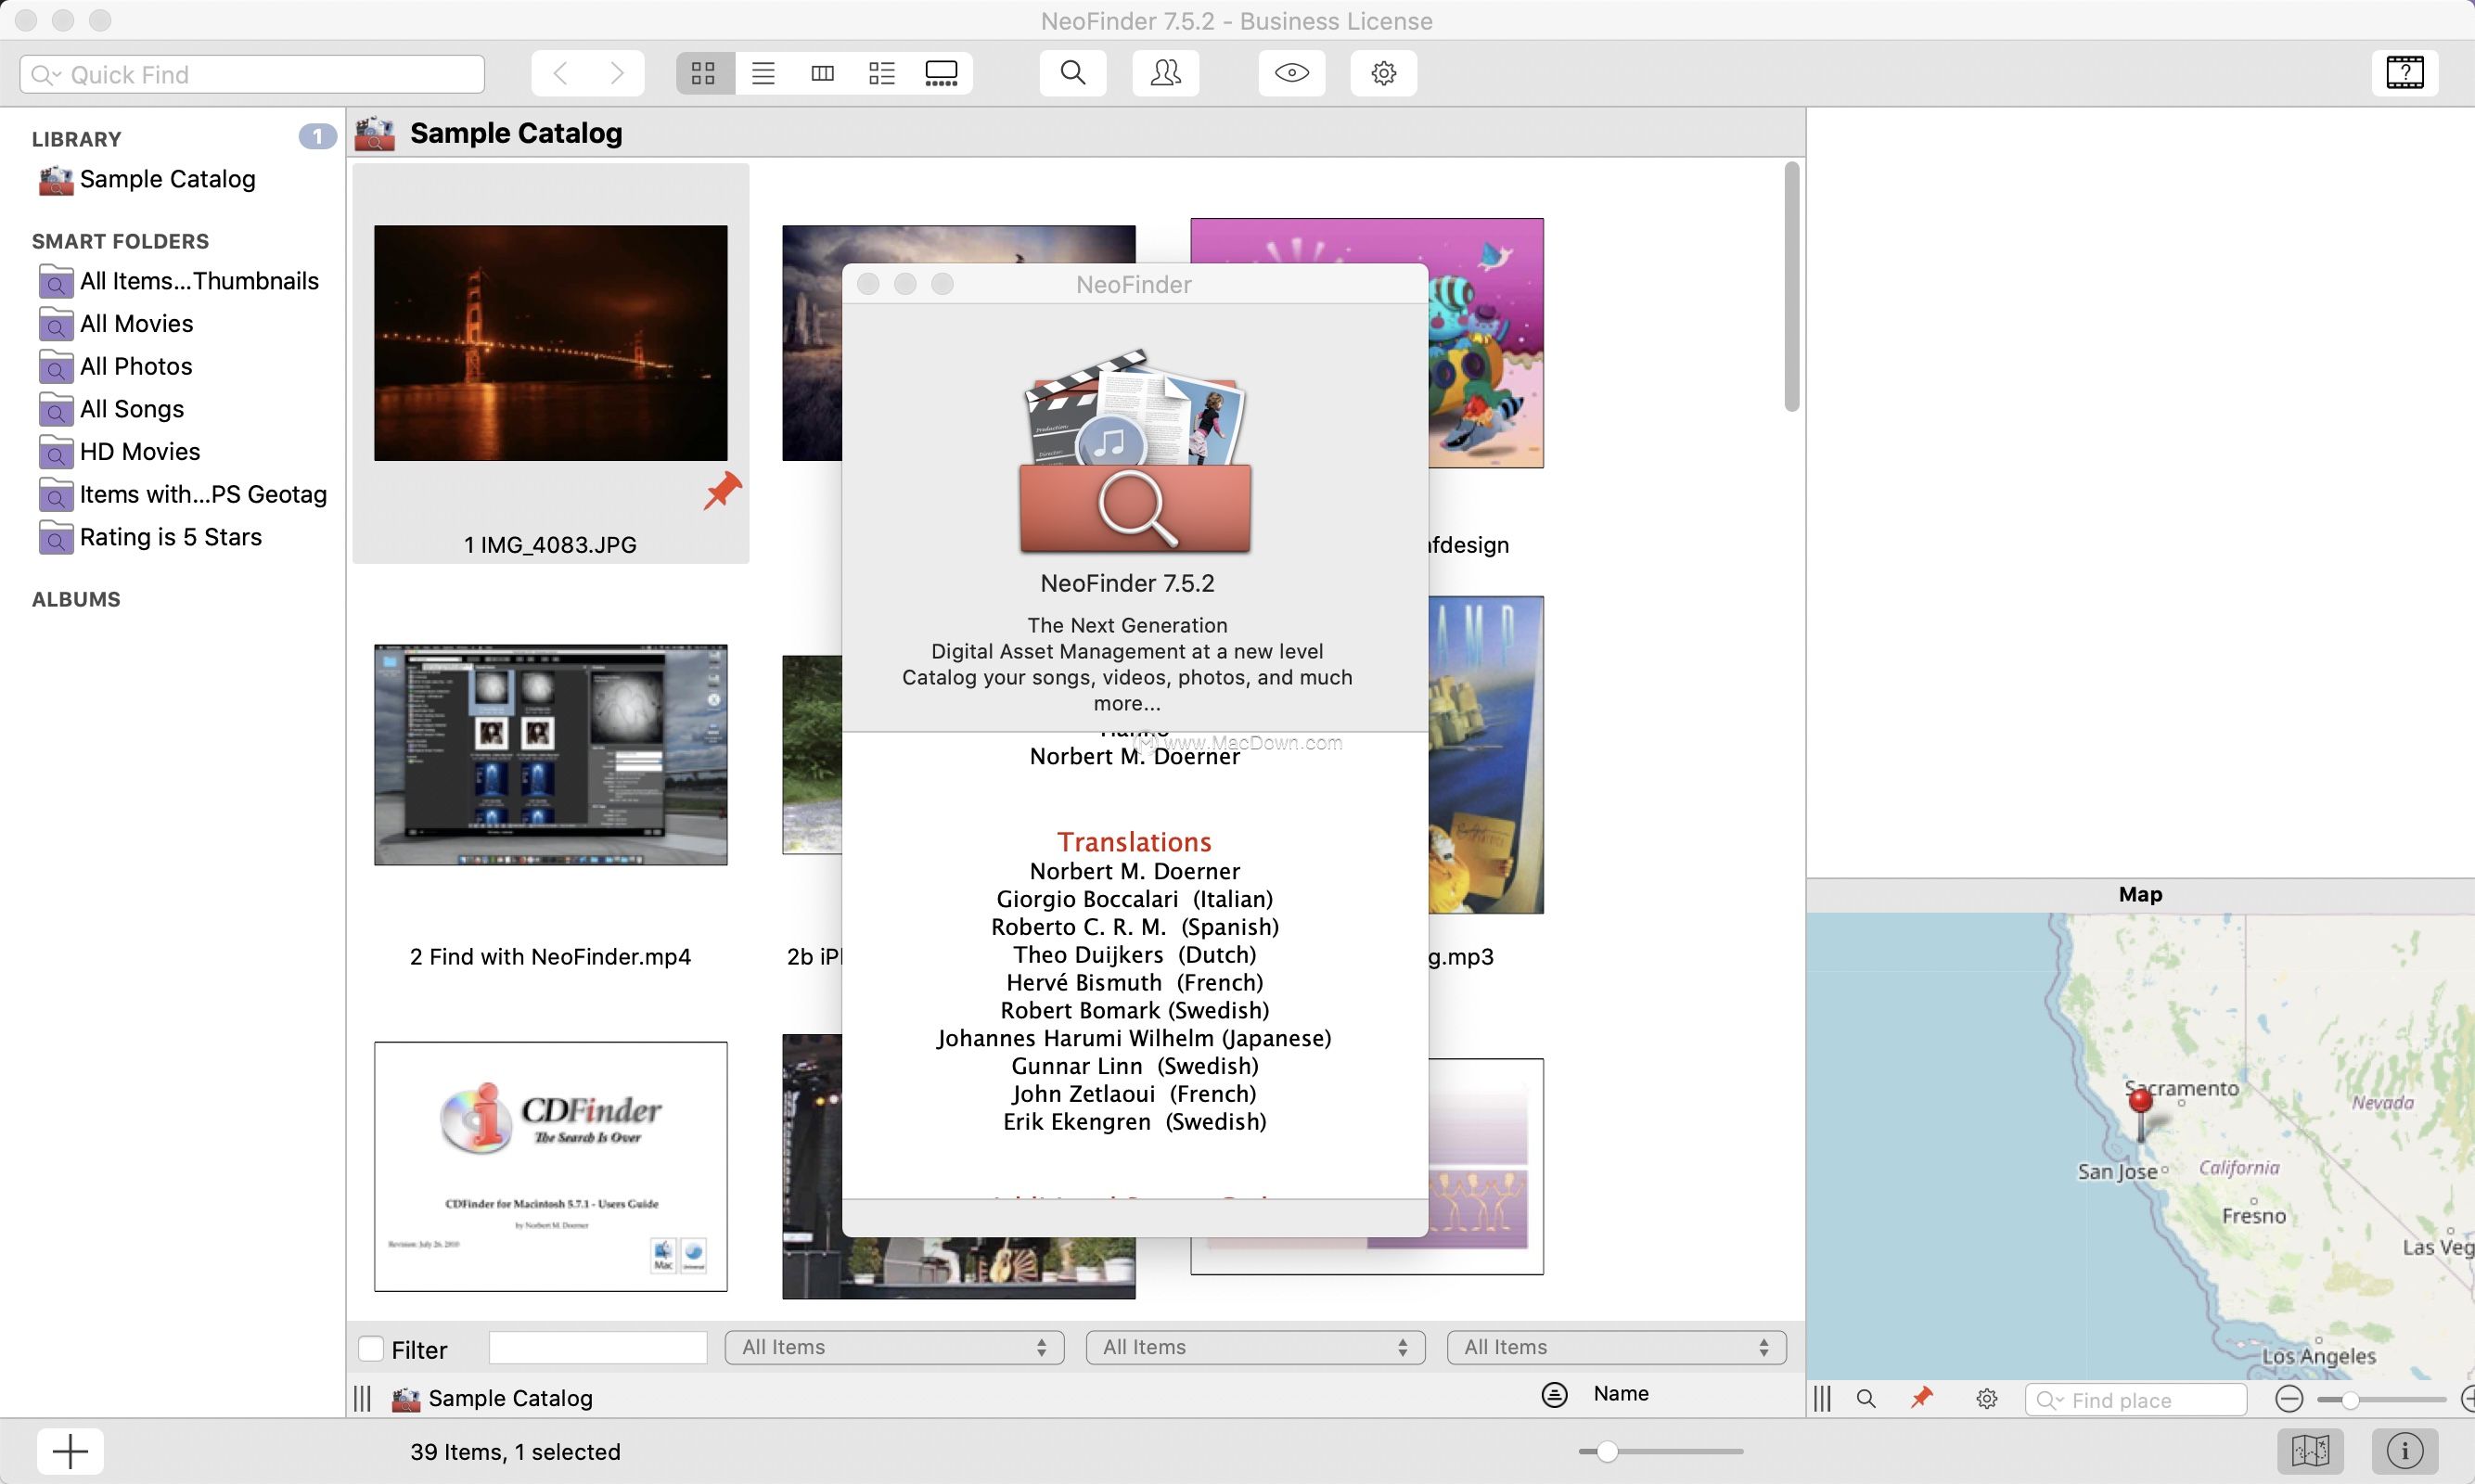Open the third All Items filter dropdown

pyautogui.click(x=1616, y=1347)
